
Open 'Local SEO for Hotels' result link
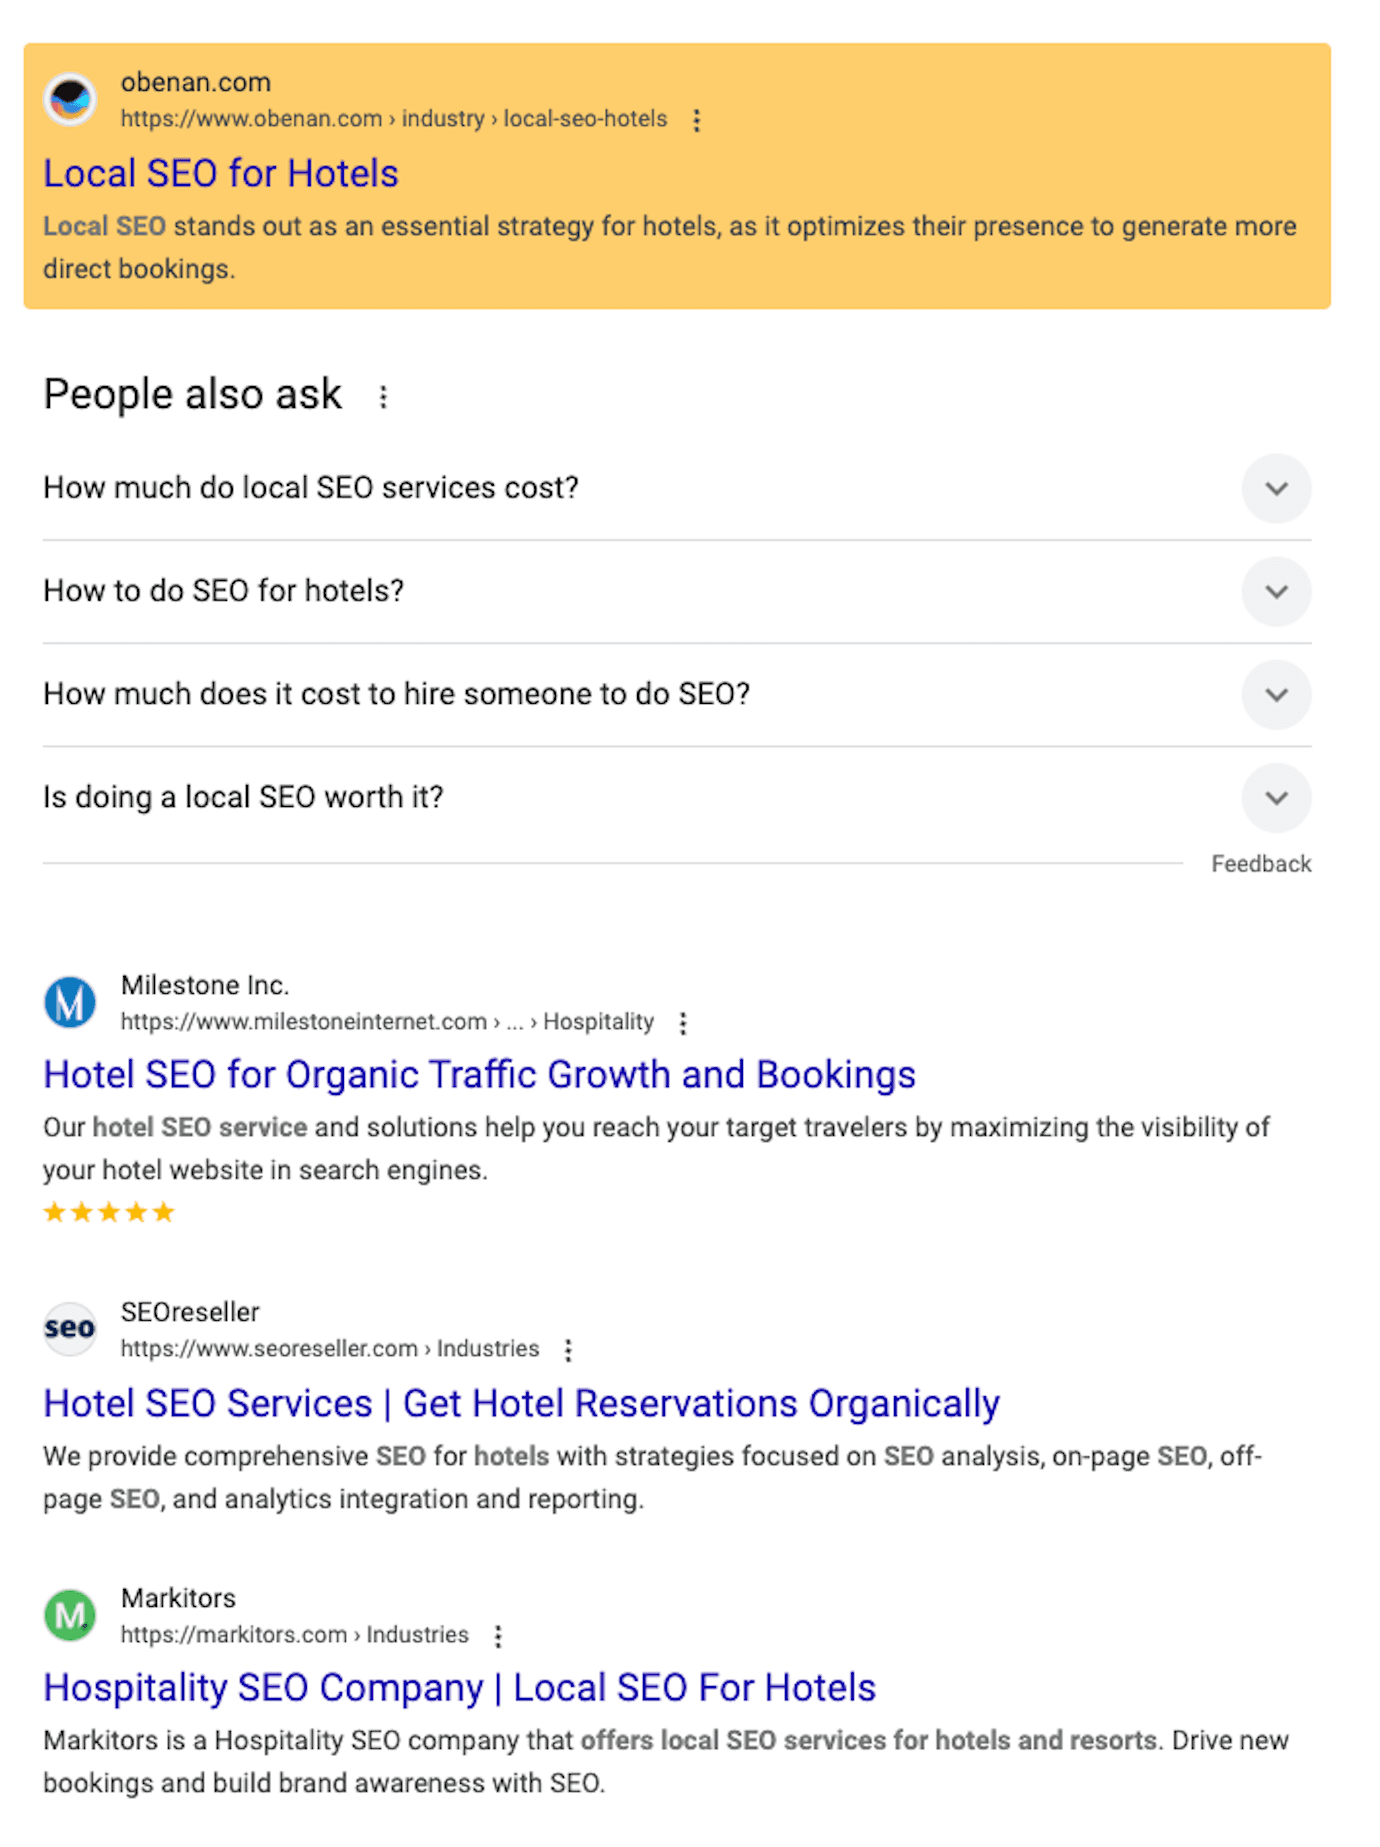(x=221, y=174)
